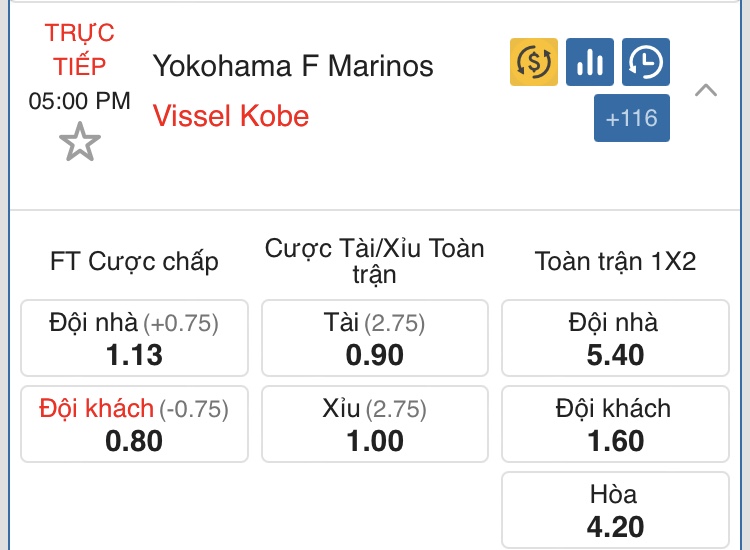750x550 pixels.
Task: Open the +116 more markets button
Action: coord(632,118)
